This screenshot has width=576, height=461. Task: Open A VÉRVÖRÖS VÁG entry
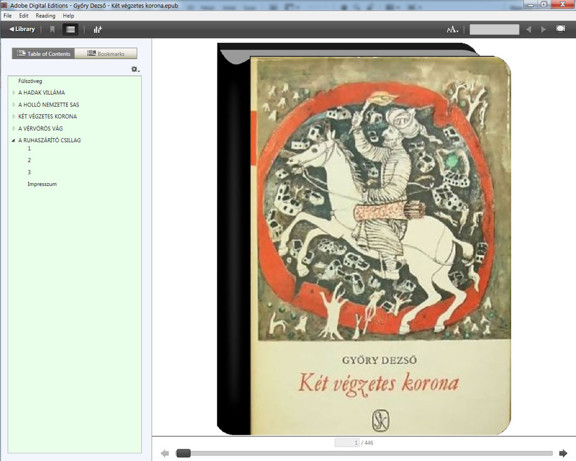[40, 129]
